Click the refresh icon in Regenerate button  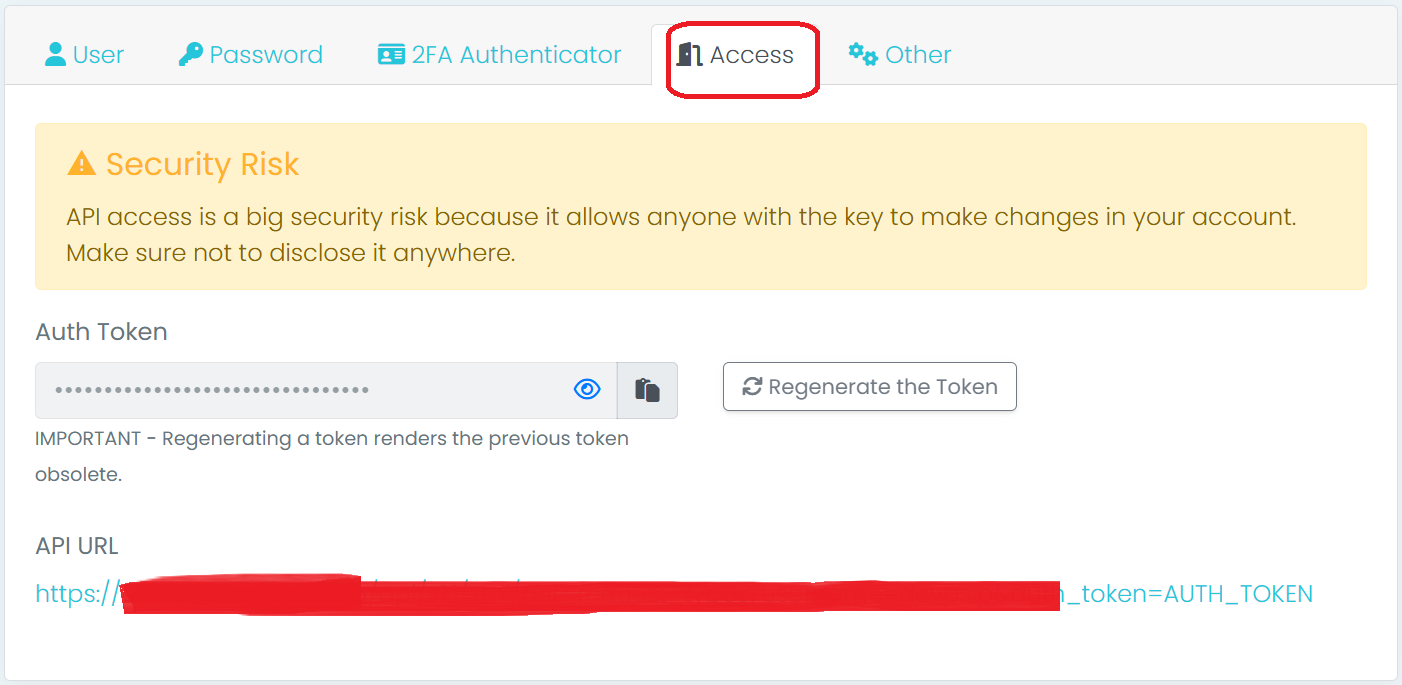tap(752, 387)
